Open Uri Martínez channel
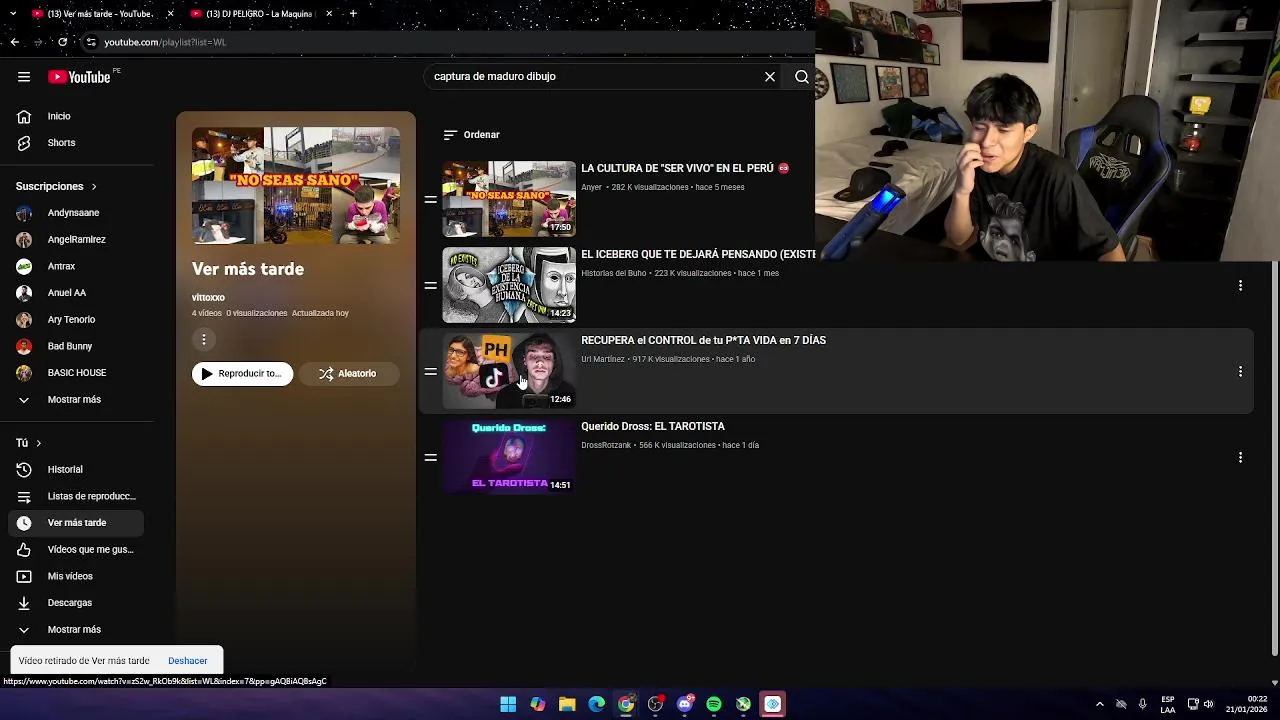The height and width of the screenshot is (720, 1280). pos(602,360)
